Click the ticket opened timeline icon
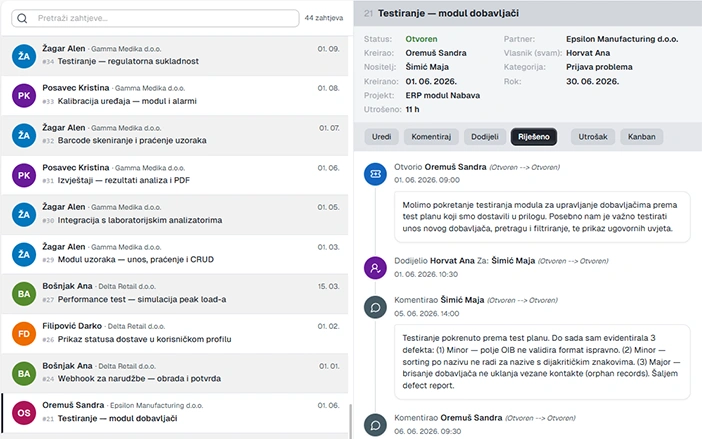The width and height of the screenshot is (702, 439). [375, 173]
